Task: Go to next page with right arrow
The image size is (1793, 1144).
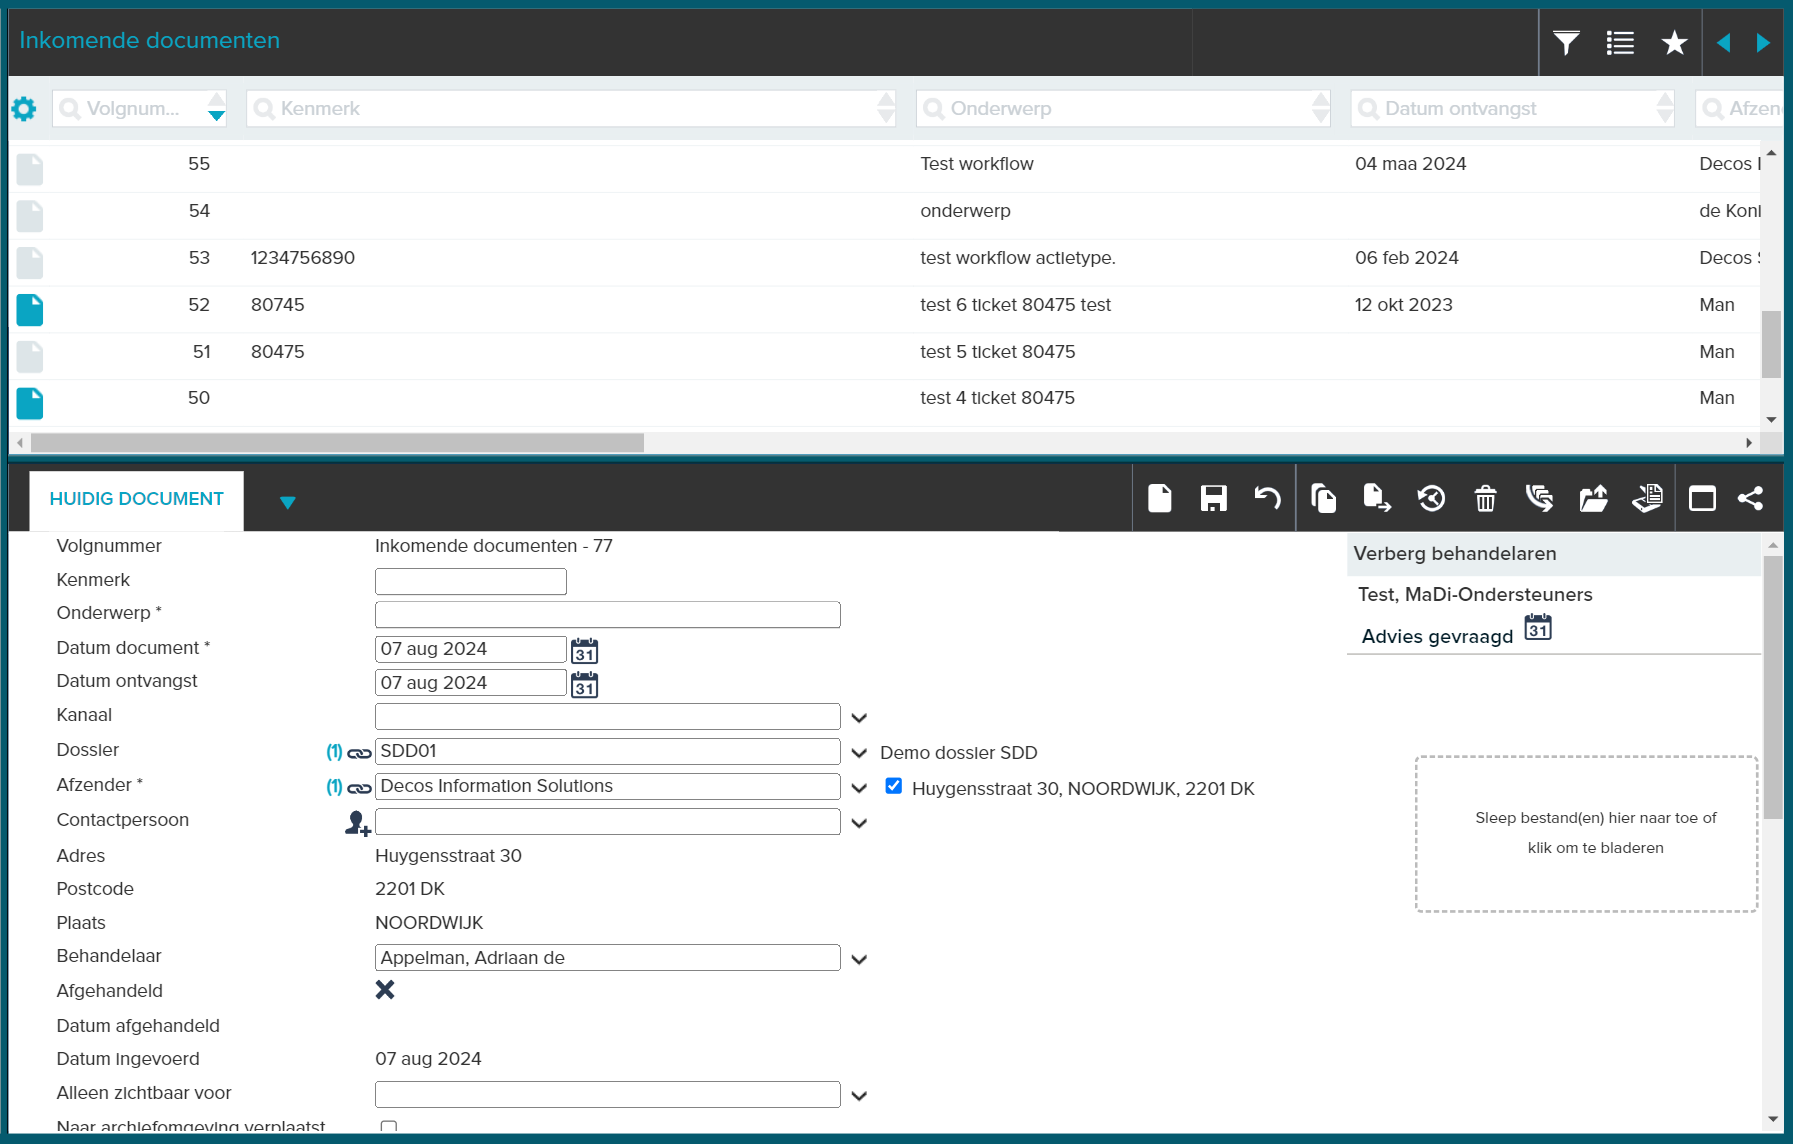Action: [1763, 42]
